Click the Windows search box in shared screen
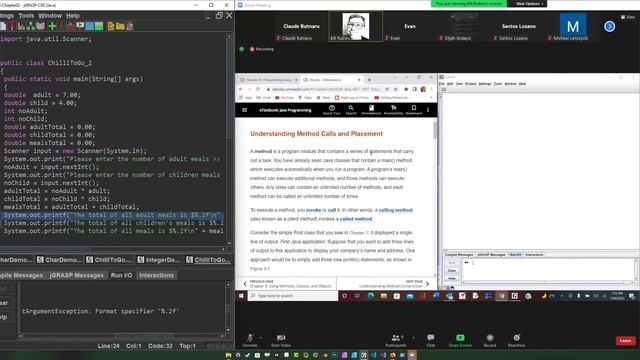Screen dimensions: 640x360 tap(293, 296)
